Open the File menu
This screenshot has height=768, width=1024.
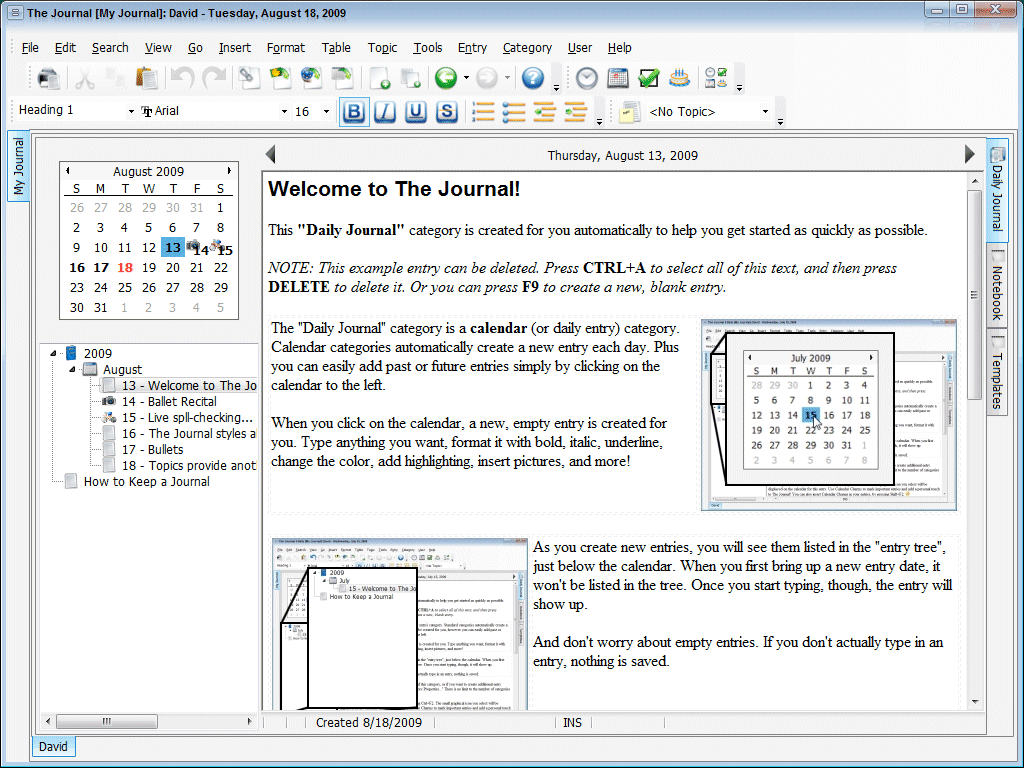click(30, 48)
